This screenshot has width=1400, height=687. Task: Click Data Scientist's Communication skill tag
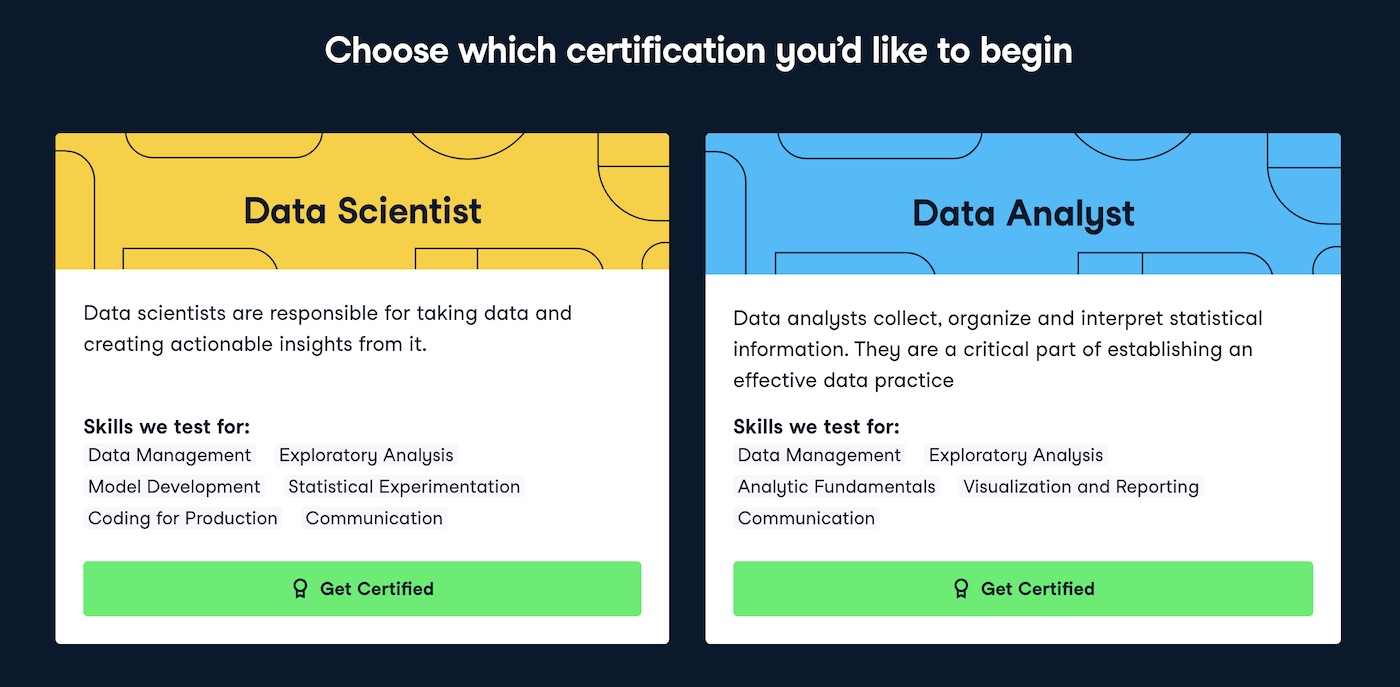pos(374,518)
